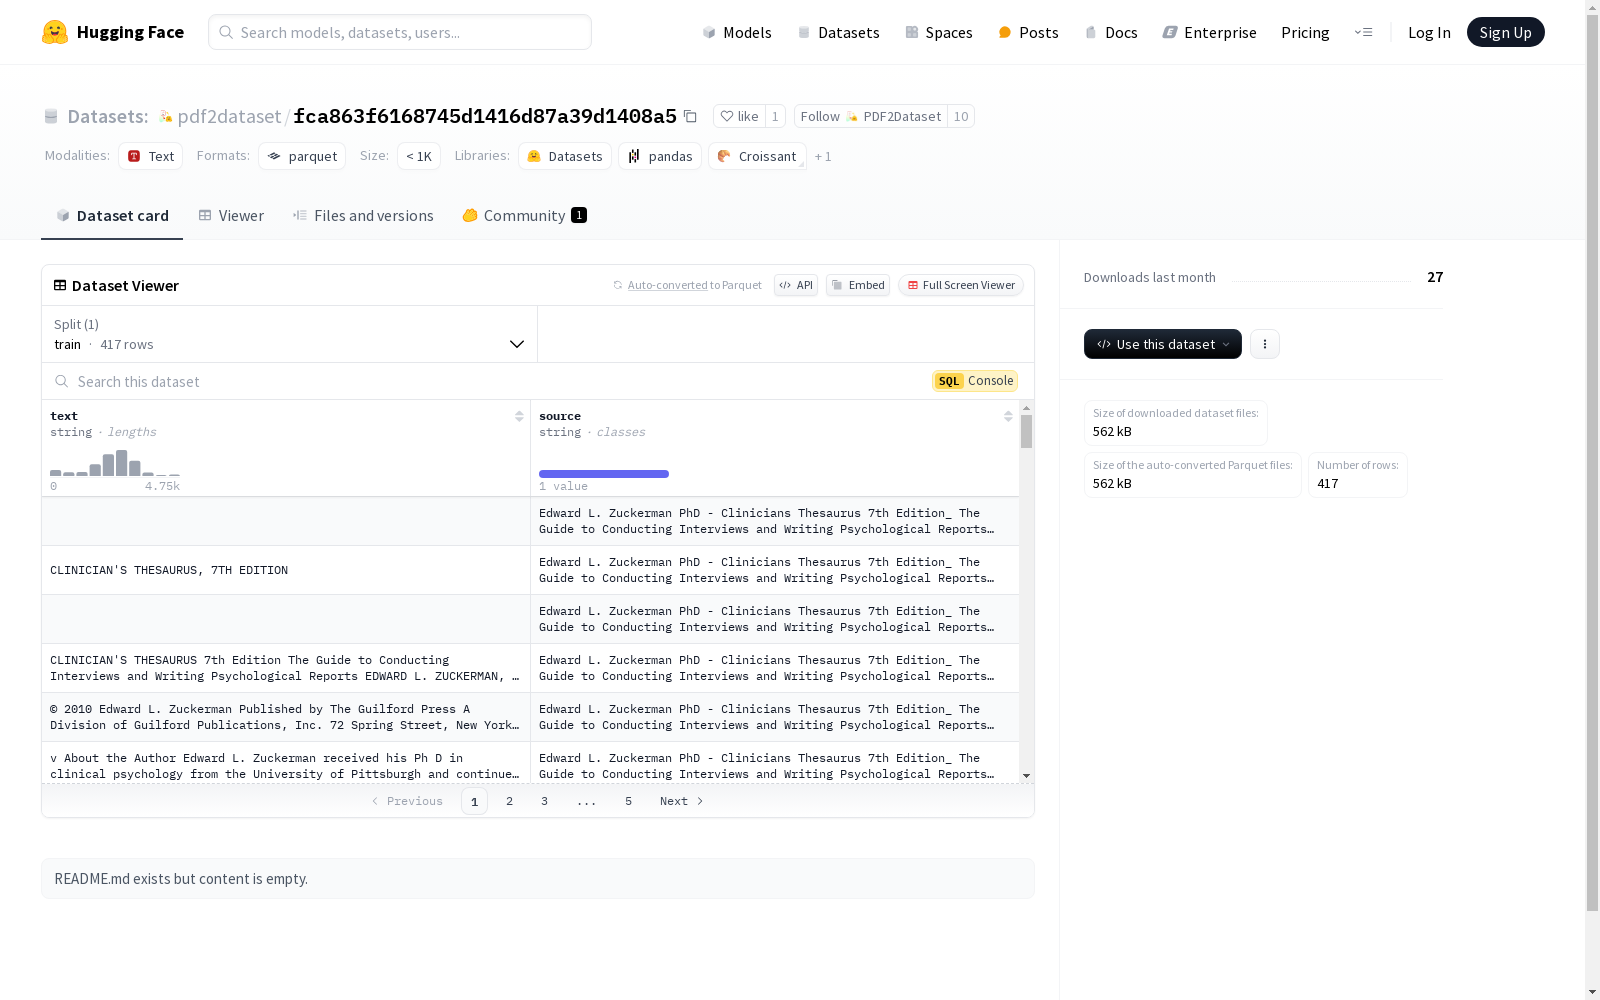1600x1000 pixels.
Task: Click the Datasets stack icon beside title
Action: (51, 116)
